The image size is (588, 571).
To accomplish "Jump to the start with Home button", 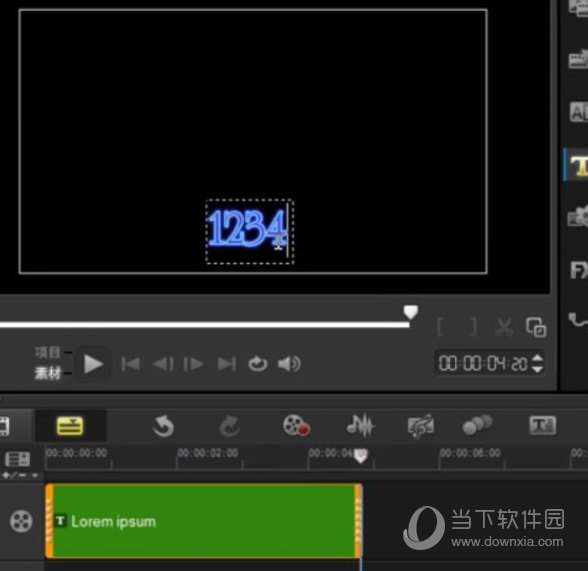I will tap(131, 364).
